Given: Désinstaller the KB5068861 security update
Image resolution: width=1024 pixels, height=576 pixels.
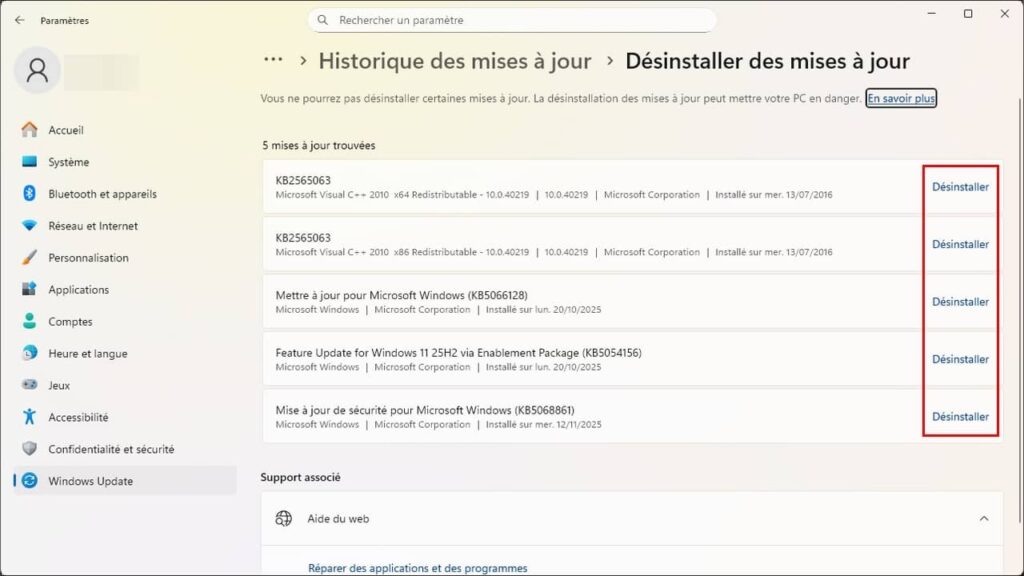Looking at the screenshot, I should click(959, 416).
